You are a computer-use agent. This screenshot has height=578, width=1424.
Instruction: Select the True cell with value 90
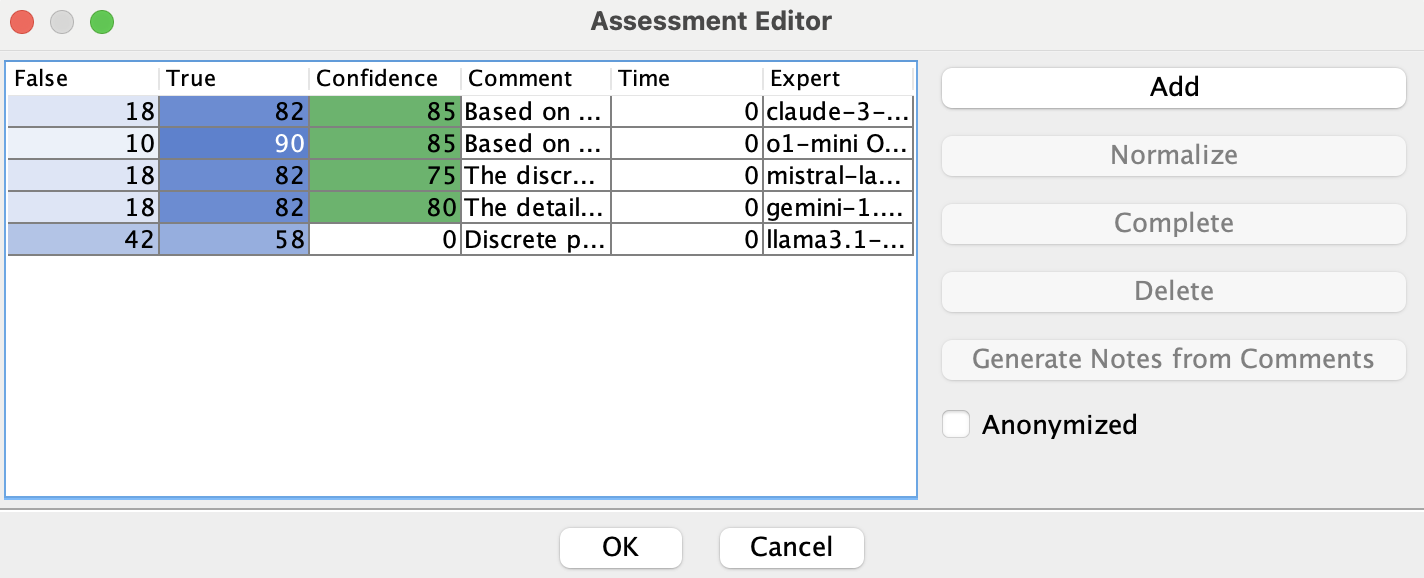click(x=234, y=144)
